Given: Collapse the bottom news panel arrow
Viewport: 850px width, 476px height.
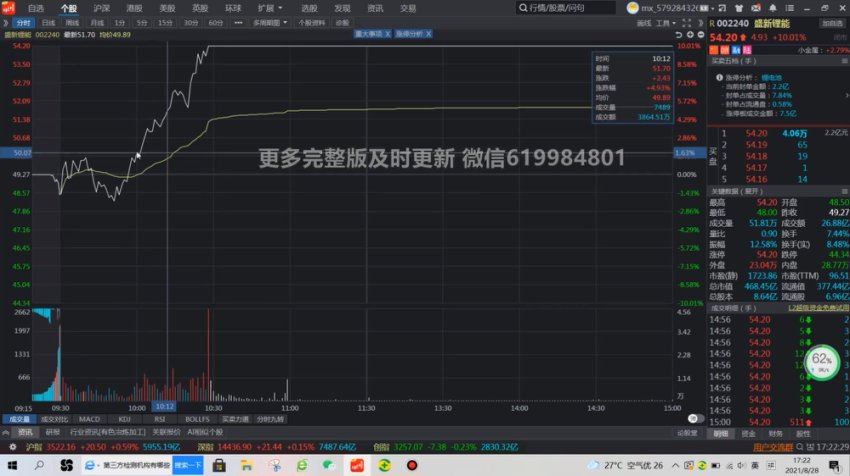Looking at the screenshot, I should click(5, 433).
